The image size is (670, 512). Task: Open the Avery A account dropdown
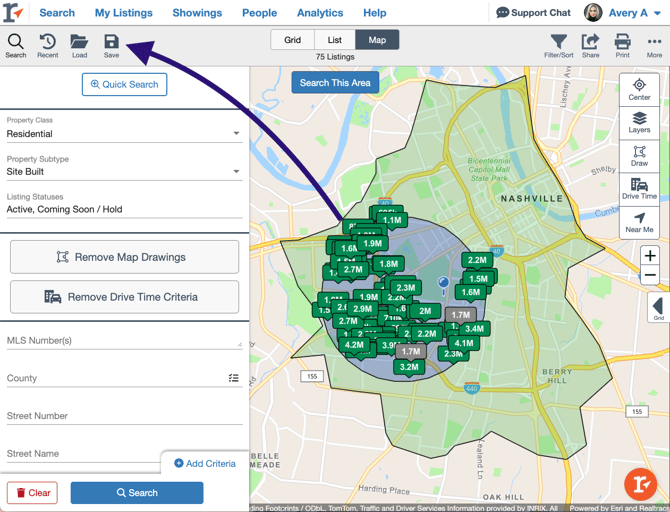[623, 13]
